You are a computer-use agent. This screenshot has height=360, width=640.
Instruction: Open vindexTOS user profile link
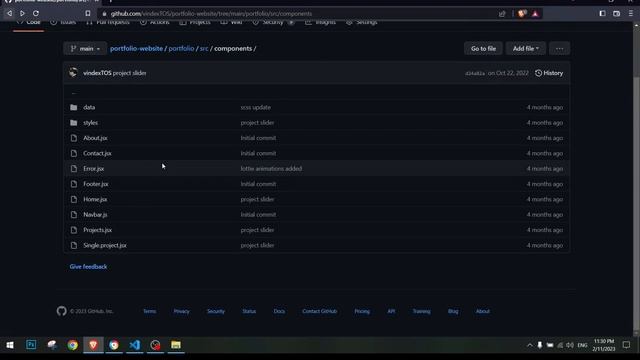pyautogui.click(x=97, y=73)
